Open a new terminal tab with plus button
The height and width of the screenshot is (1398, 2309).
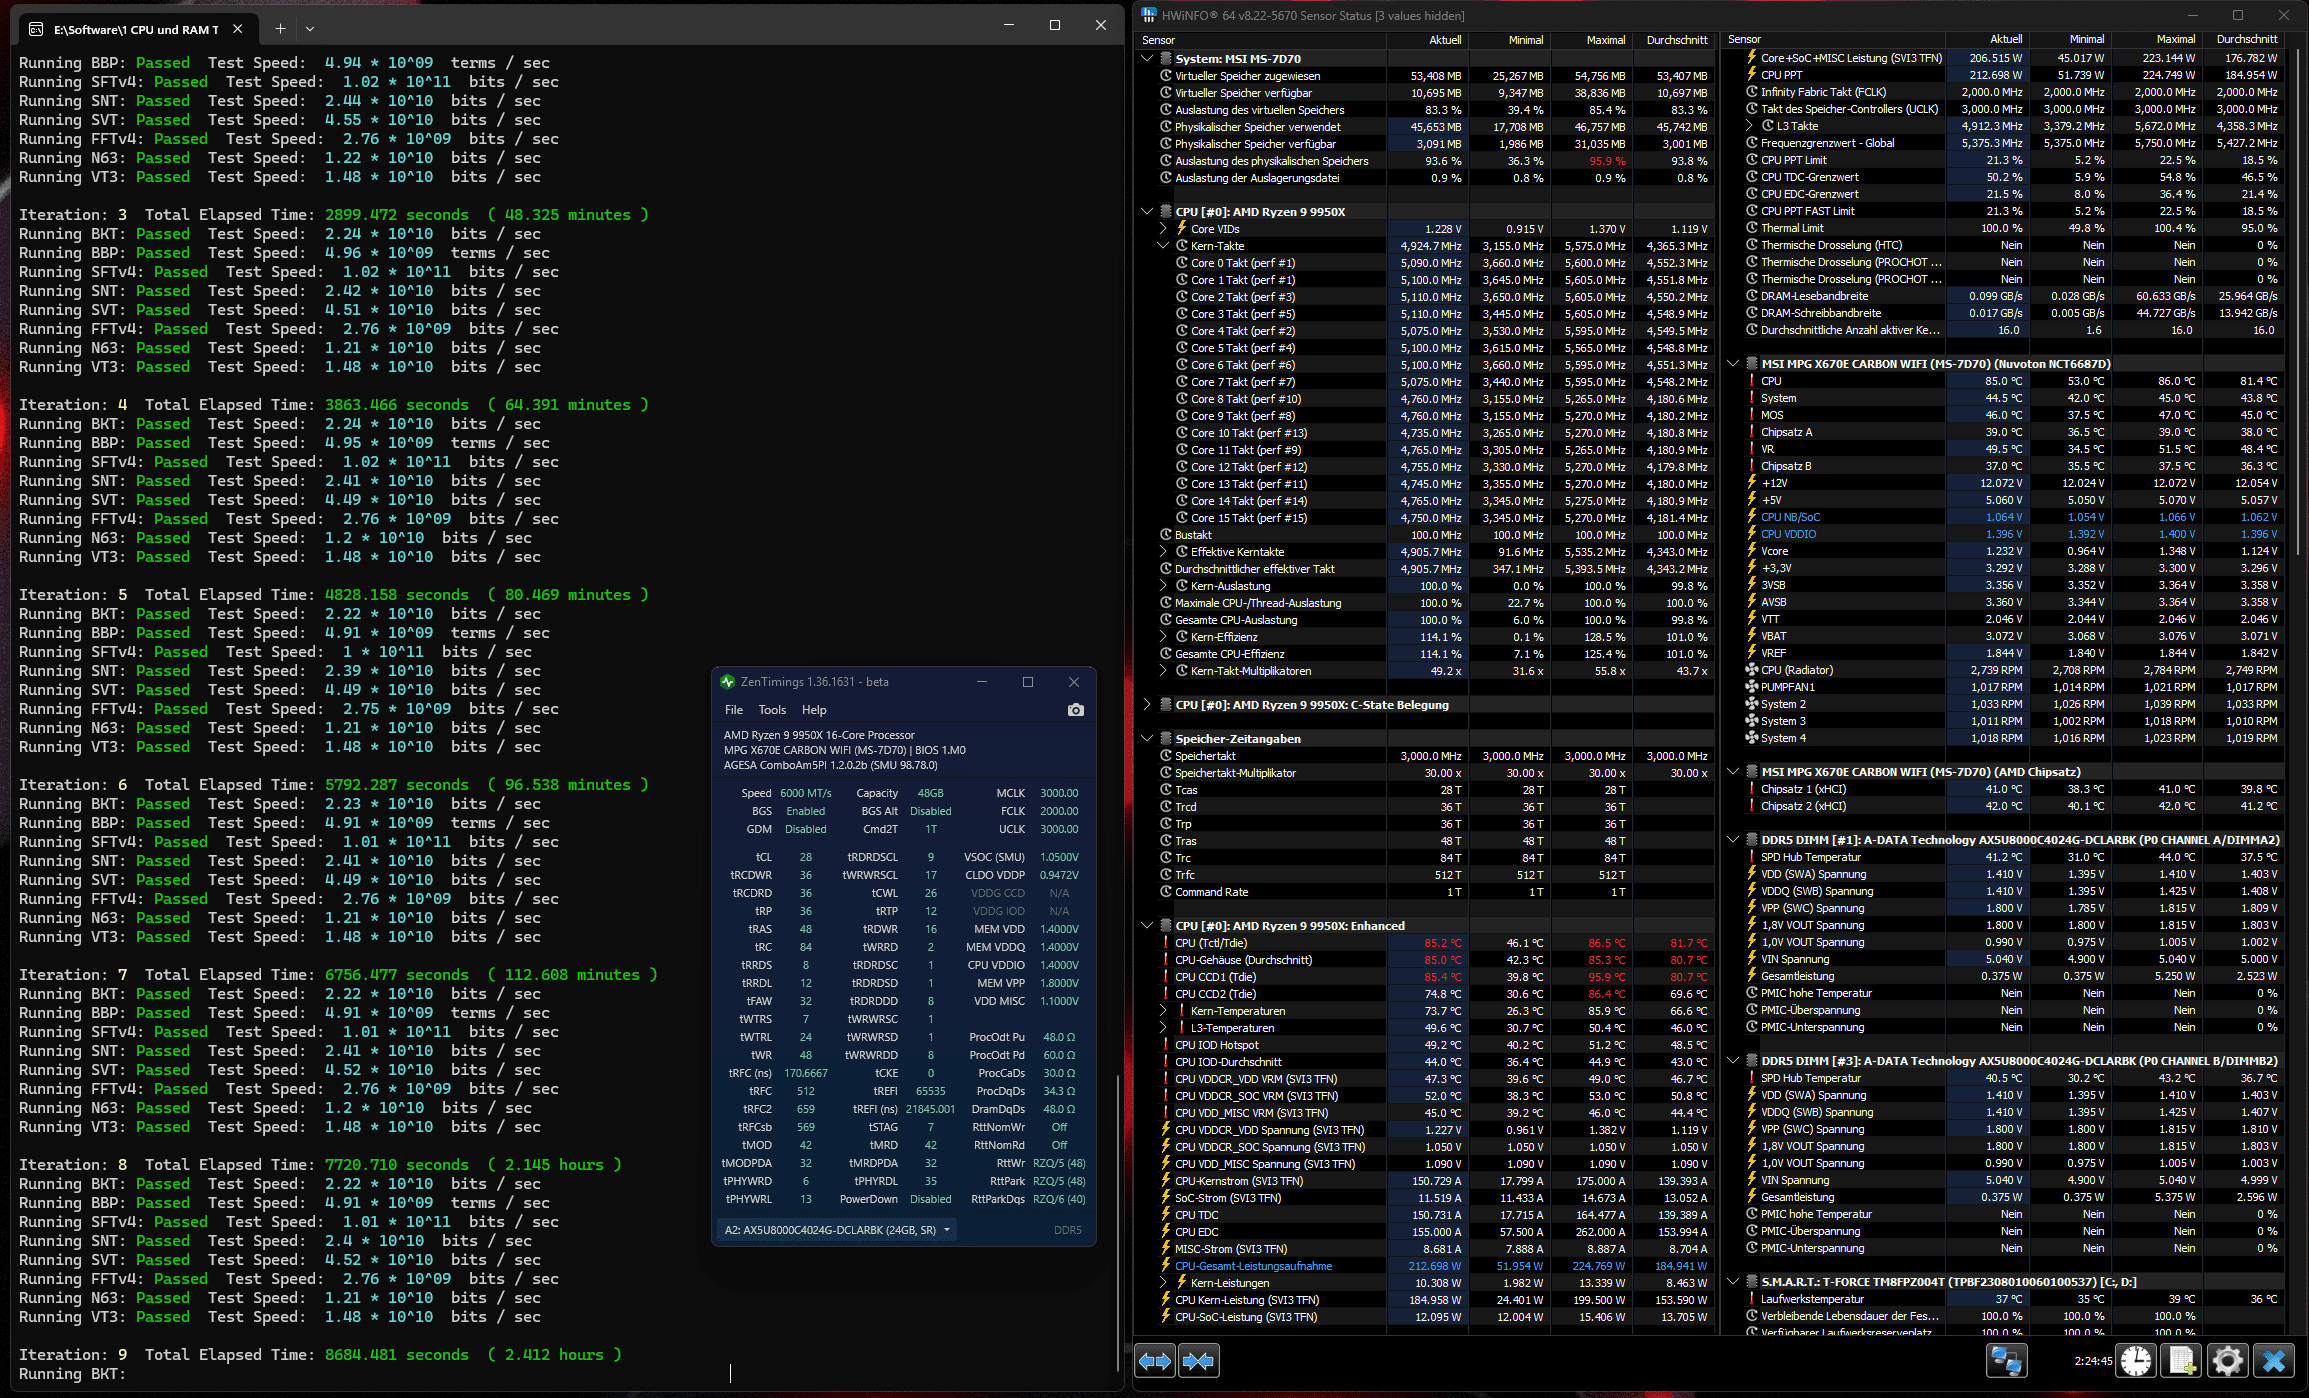point(280,29)
